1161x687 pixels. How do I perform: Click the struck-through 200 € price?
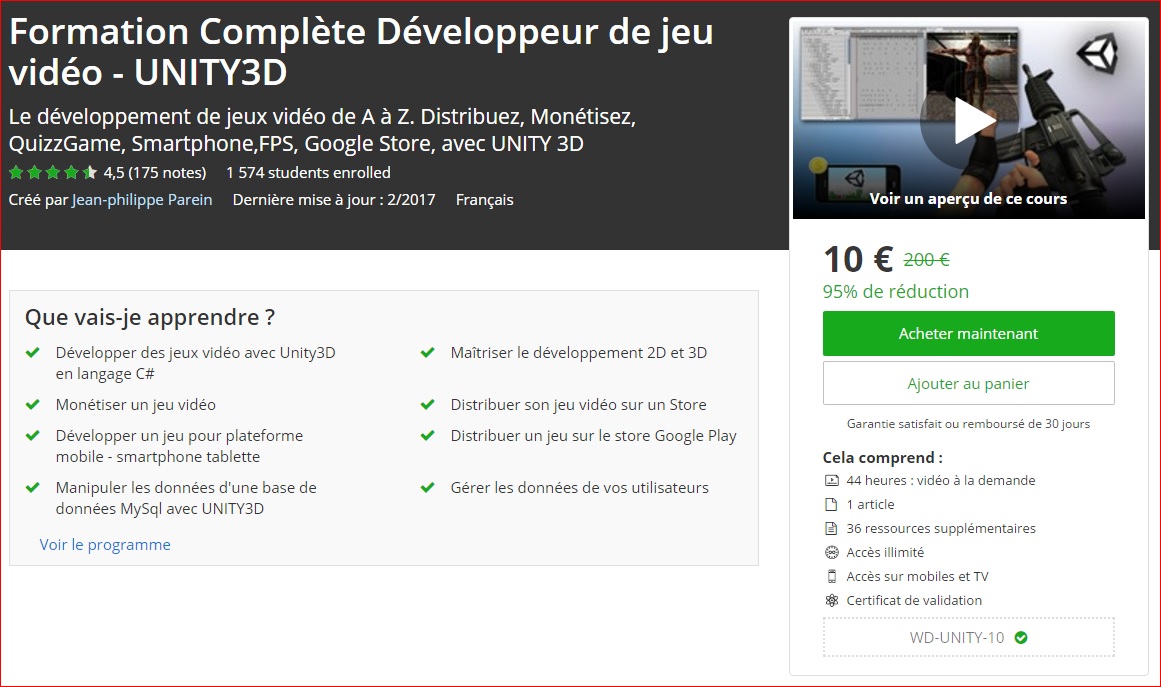(x=926, y=260)
